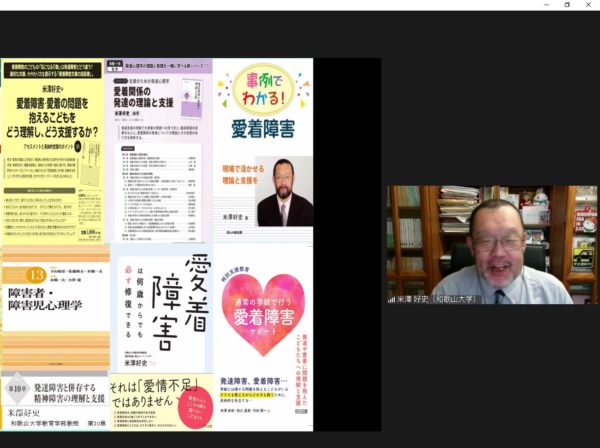The width and height of the screenshot is (600, 448).
Task: Click the pink circle sticker on yellow banner
Action: click(x=195, y=407)
